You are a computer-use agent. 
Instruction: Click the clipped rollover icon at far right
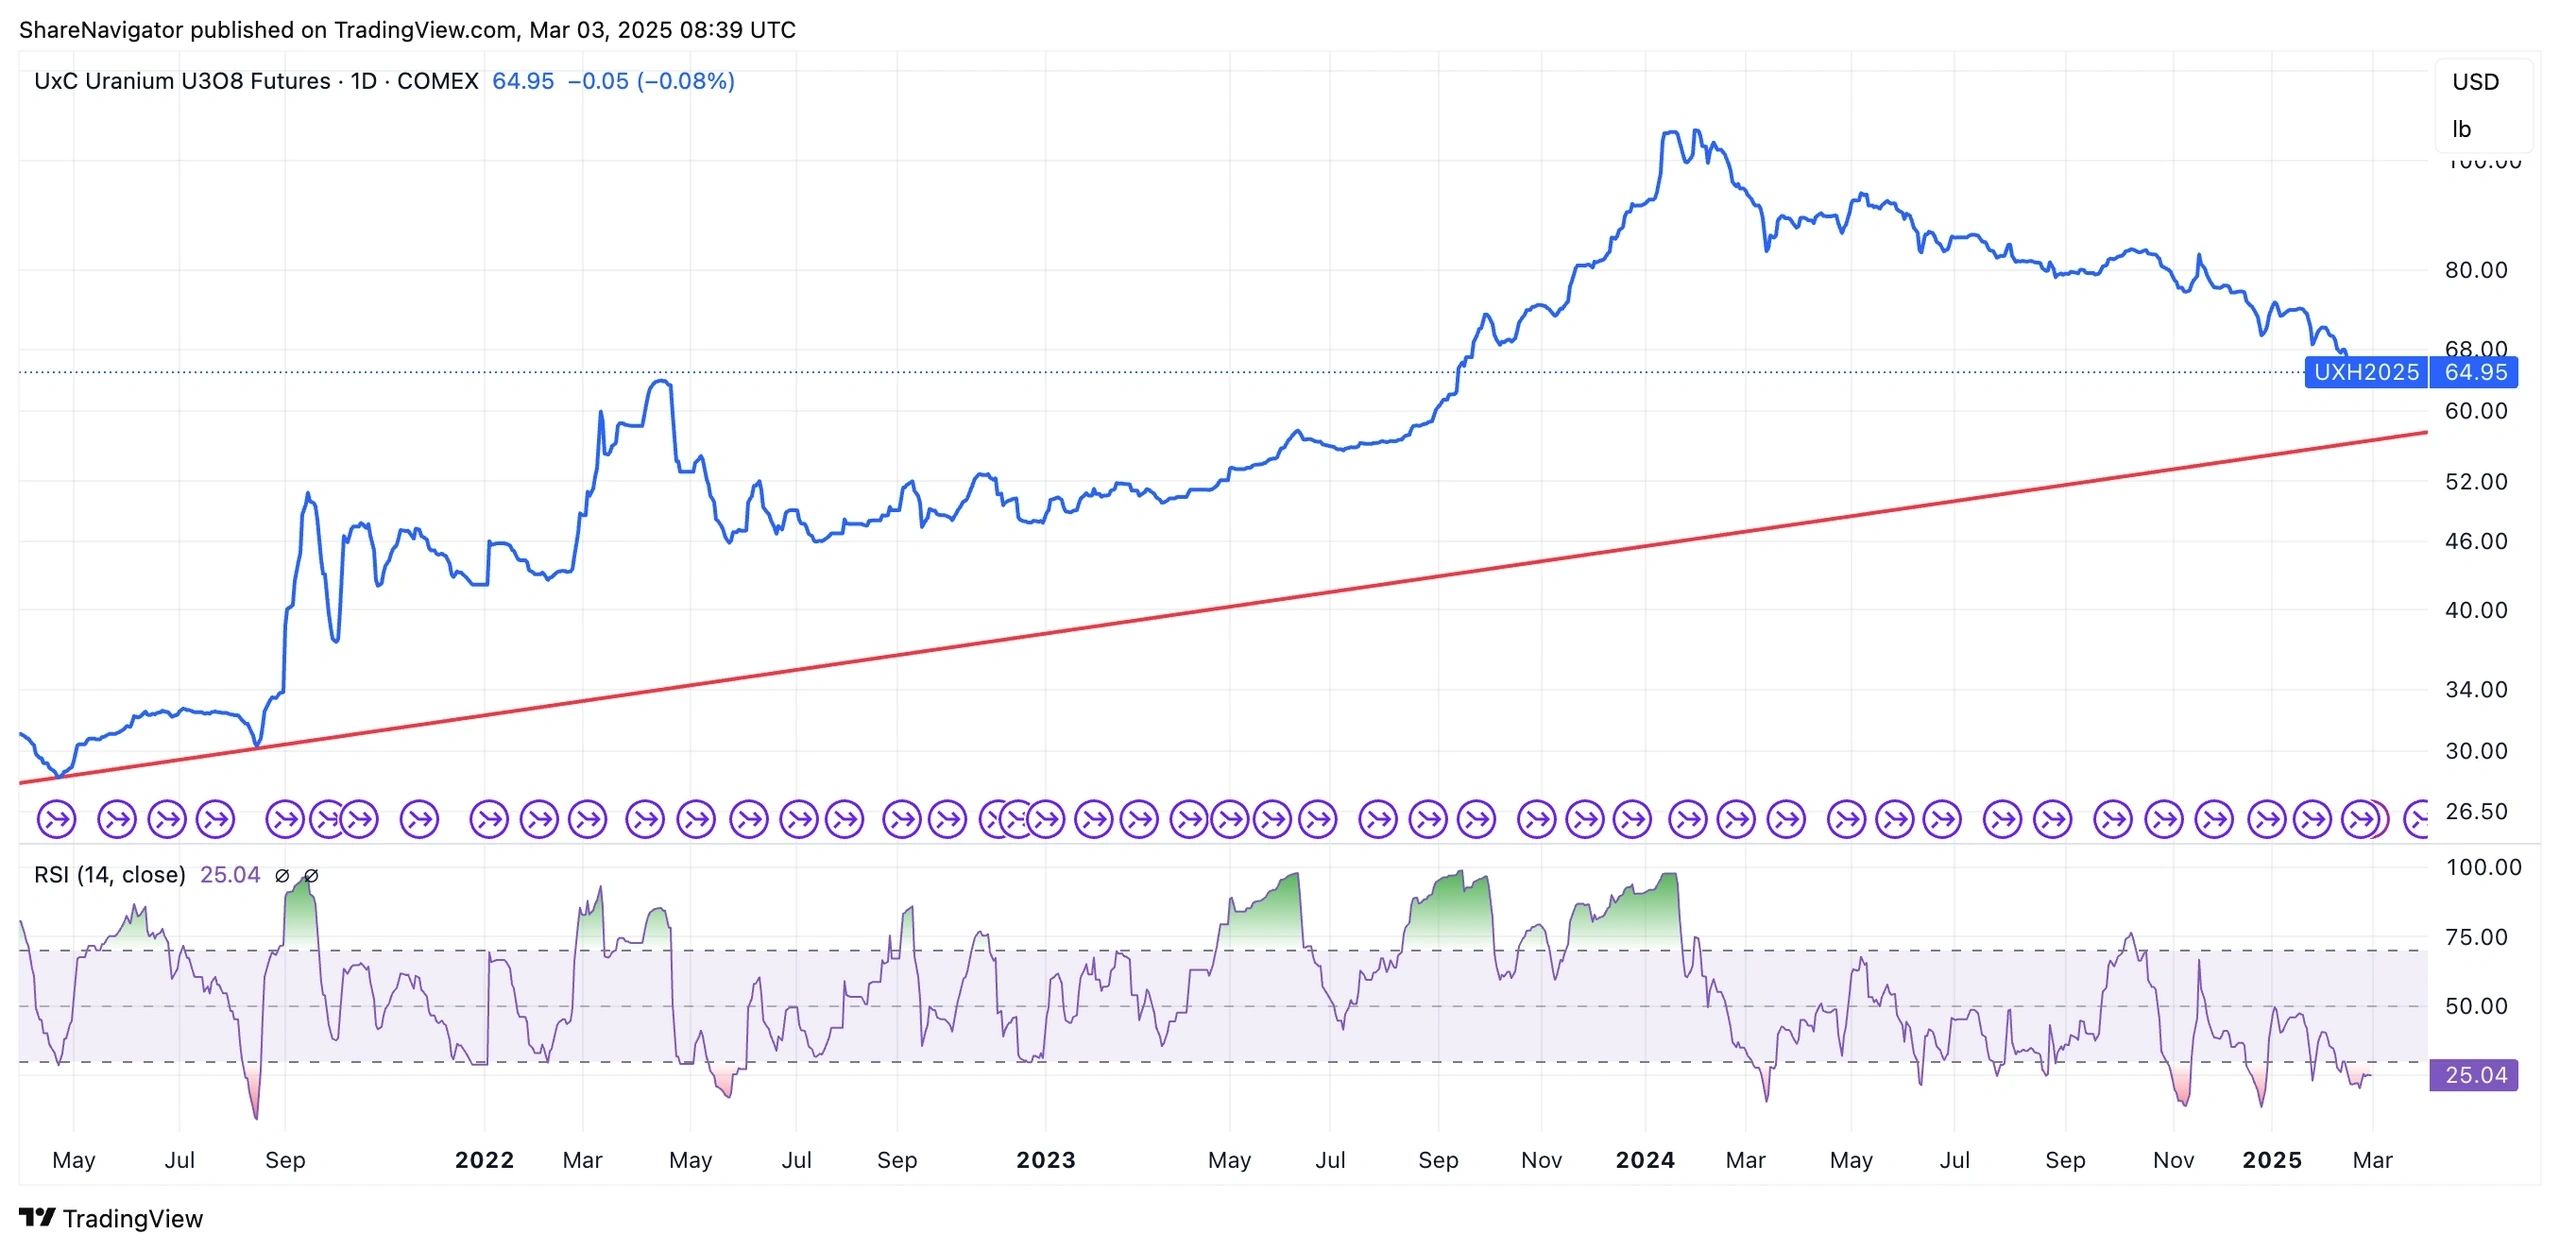click(x=2418, y=820)
